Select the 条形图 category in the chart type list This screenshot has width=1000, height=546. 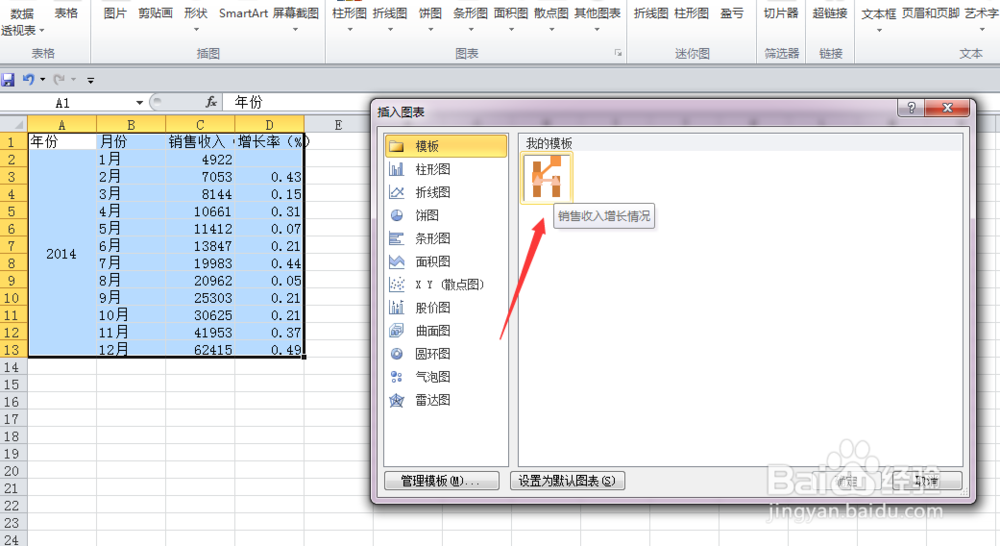446,239
